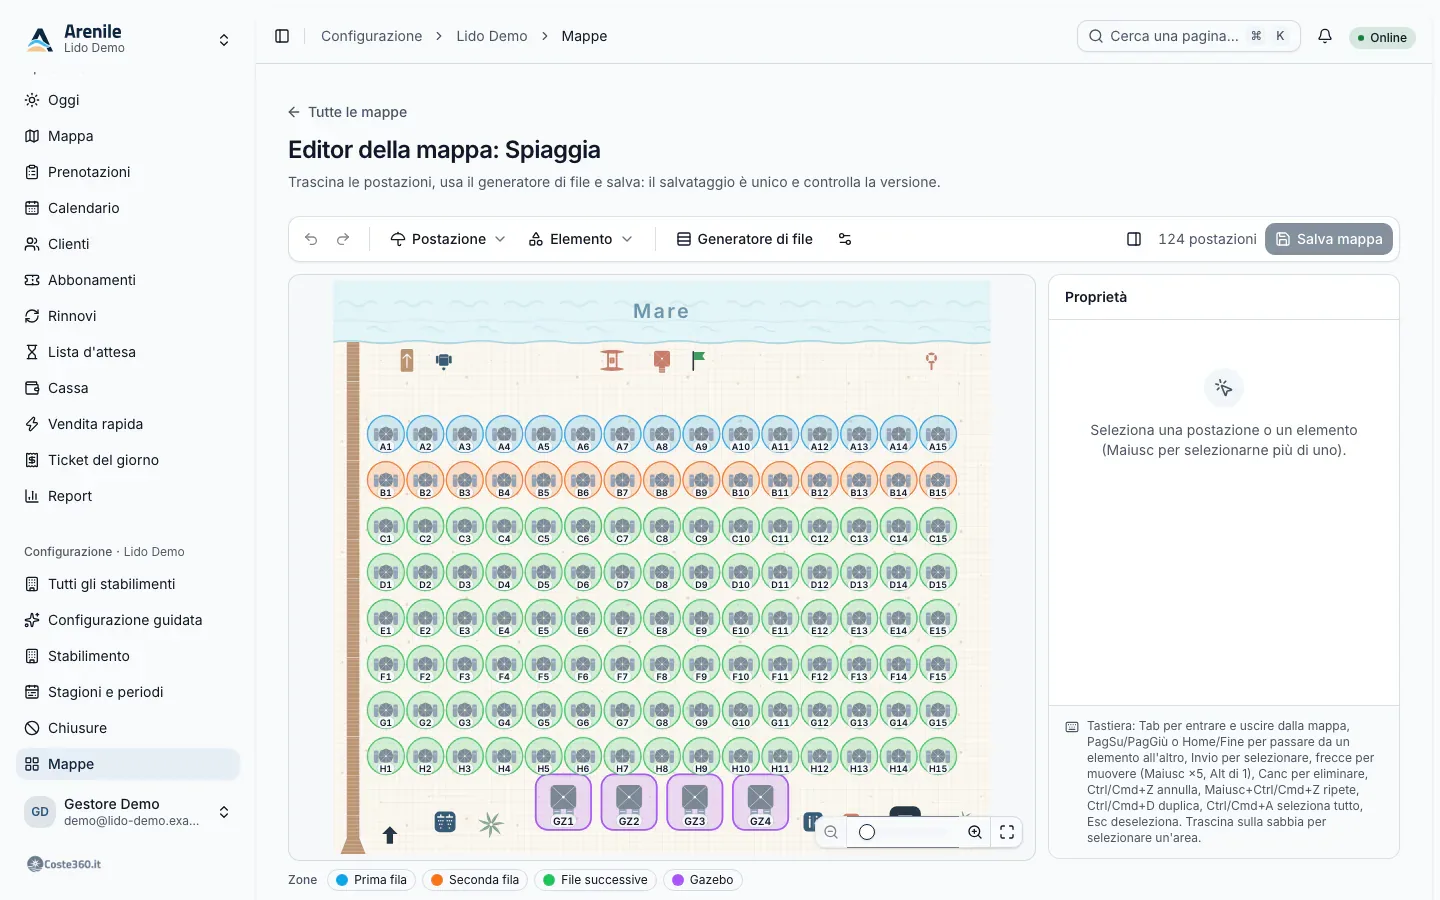Open Clienti in sidebar
The height and width of the screenshot is (900, 1440).
tap(128, 244)
